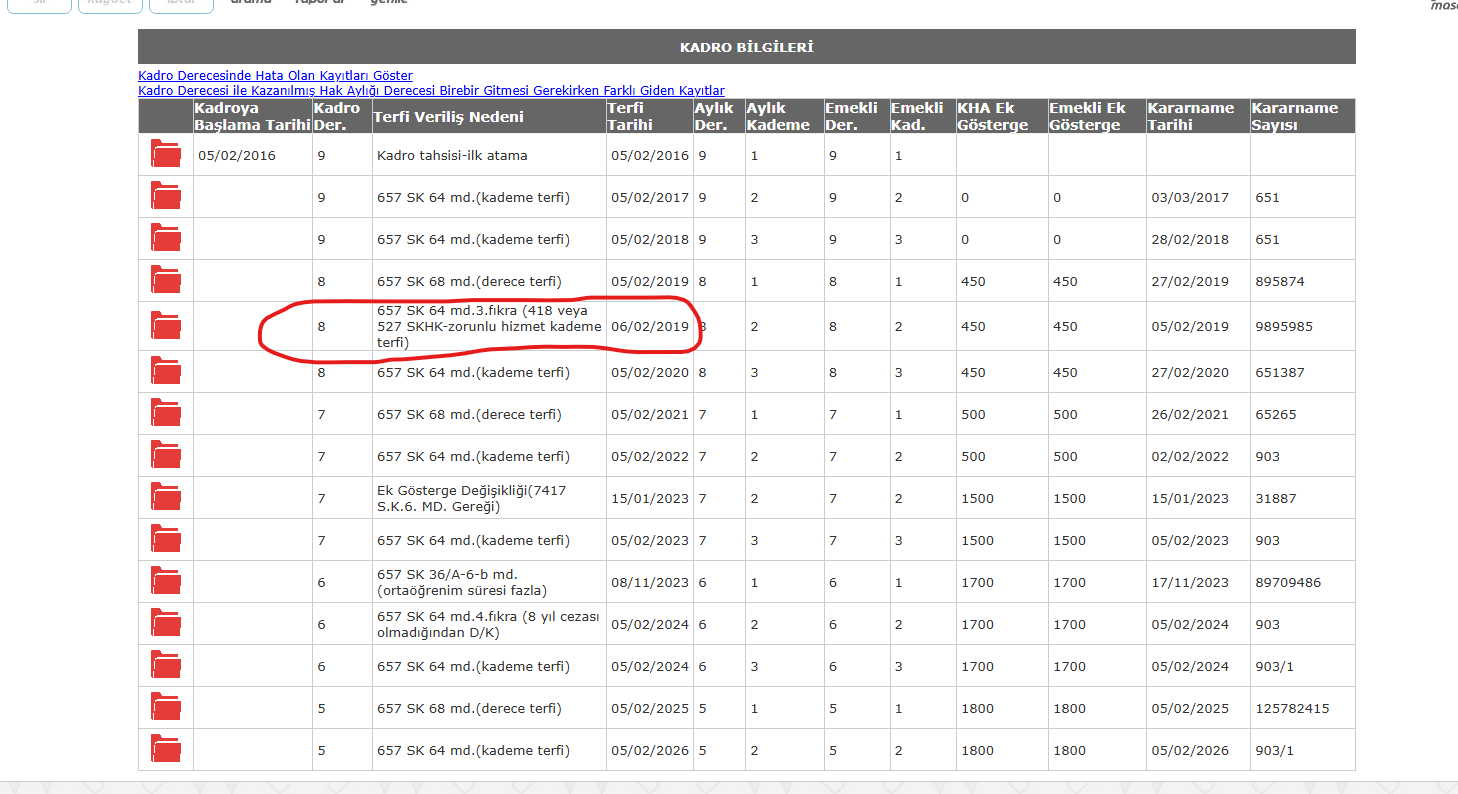1458x794 pixels.
Task: Select folder icon for terfi dated 05/02/2022
Action: pos(166,456)
